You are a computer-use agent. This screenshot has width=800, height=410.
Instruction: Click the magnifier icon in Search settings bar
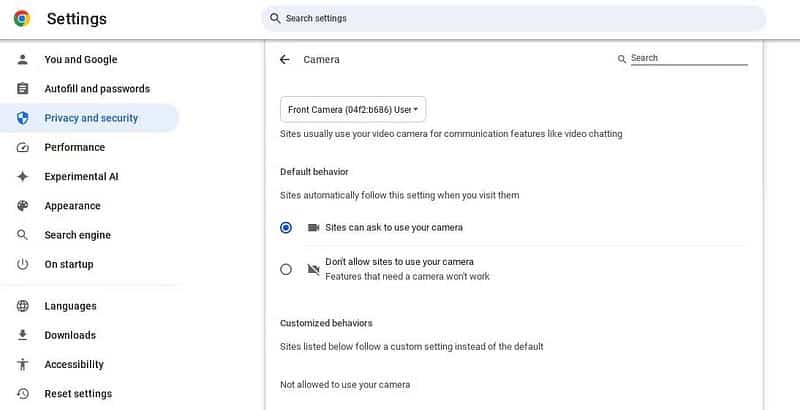point(274,18)
